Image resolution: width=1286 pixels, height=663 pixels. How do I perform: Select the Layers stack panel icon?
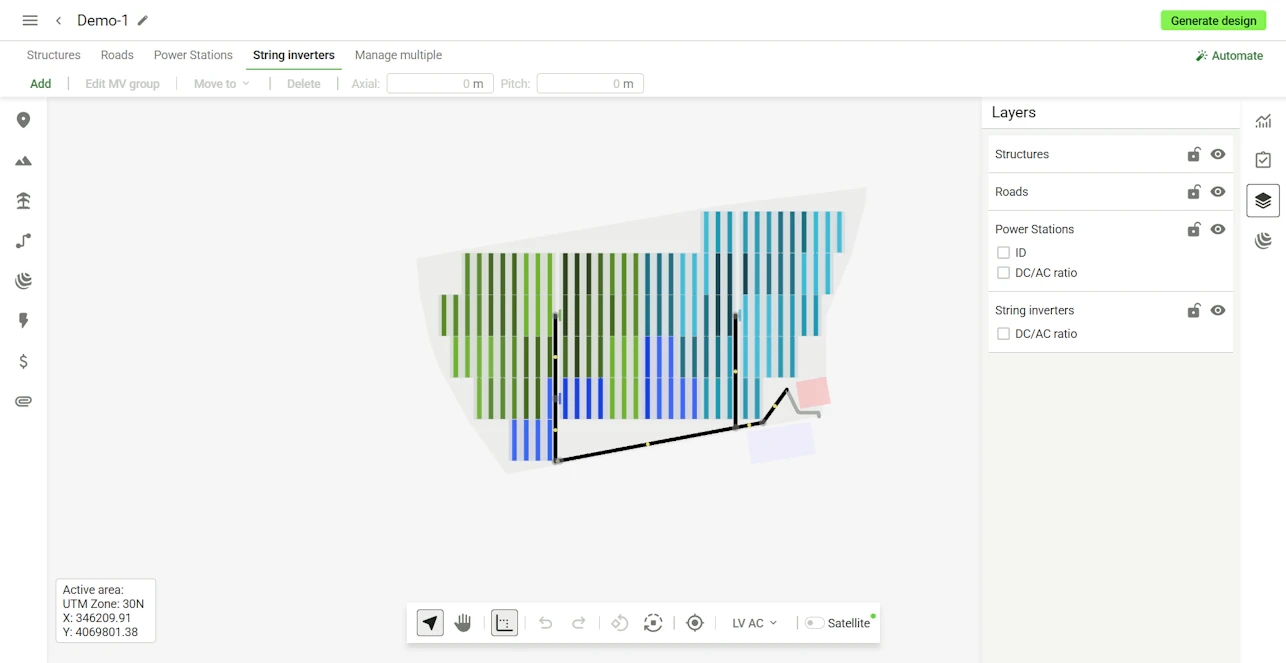click(x=1263, y=200)
